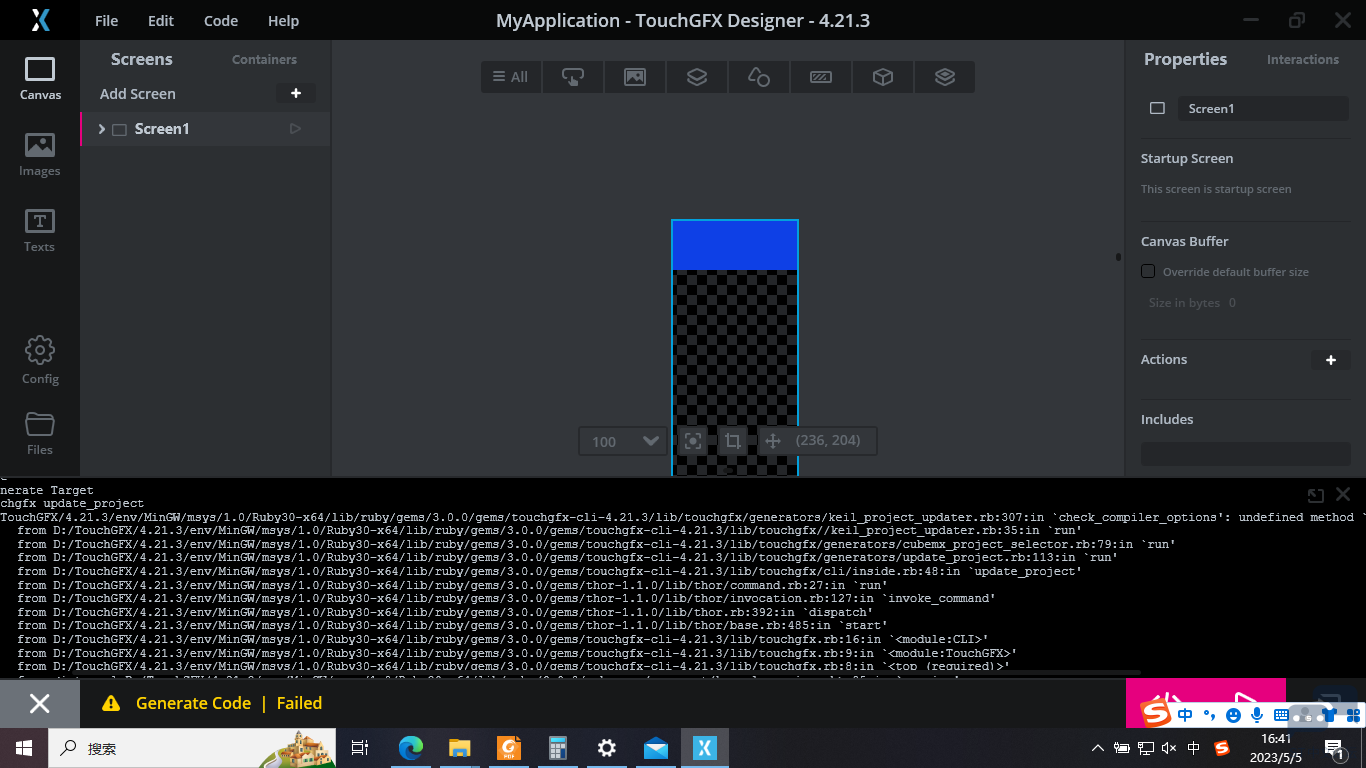Click the muted volume tray icon
Image resolution: width=1366 pixels, height=768 pixels.
point(1169,748)
